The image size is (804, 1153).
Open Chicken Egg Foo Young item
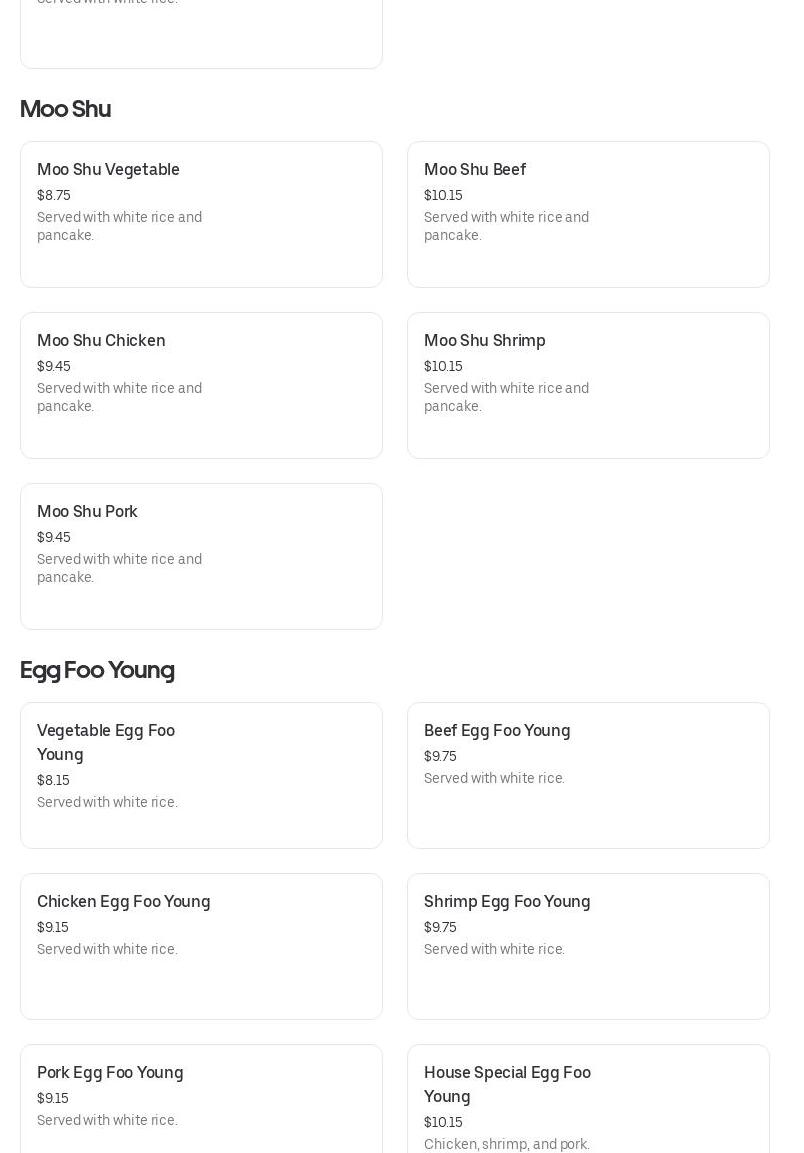(x=201, y=946)
